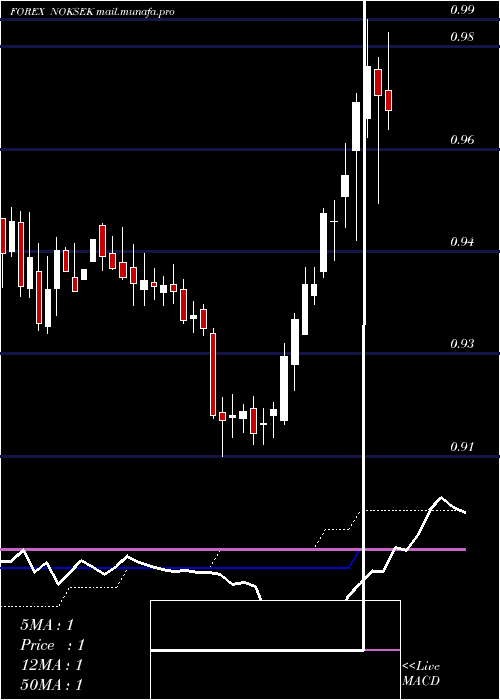The height and width of the screenshot is (700, 500).
Task: Click the Price : 1 legend entry
Action: (x=52, y=645)
